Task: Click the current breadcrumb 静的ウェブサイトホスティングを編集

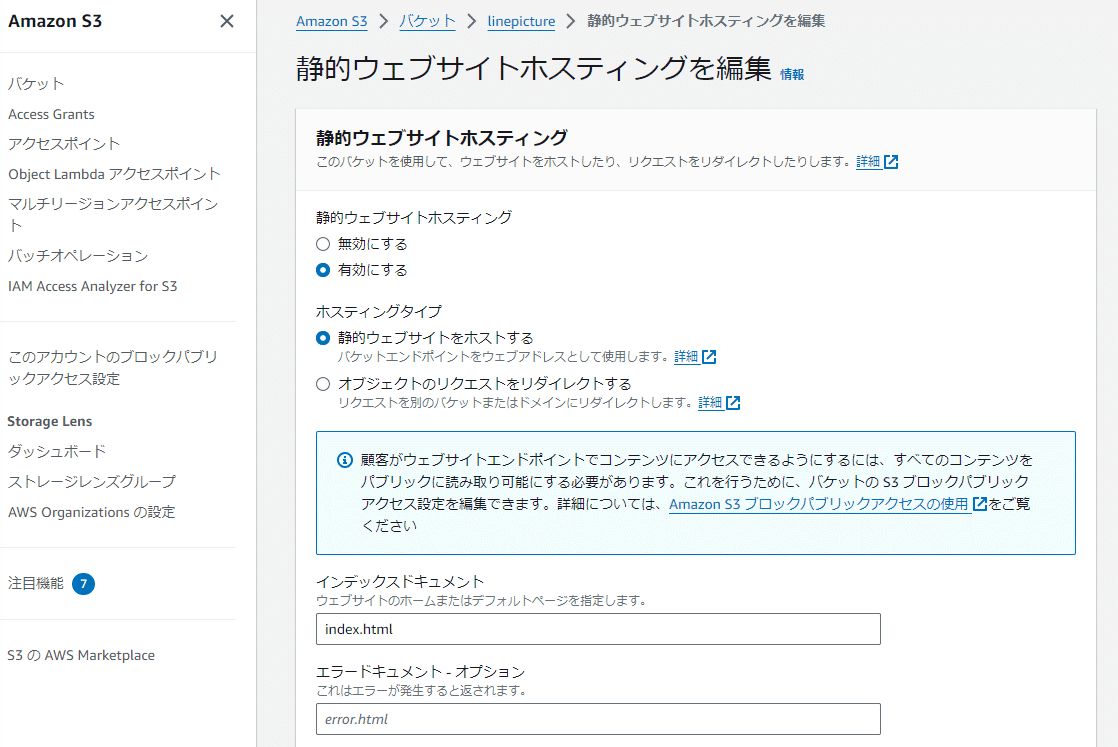Action: [706, 21]
